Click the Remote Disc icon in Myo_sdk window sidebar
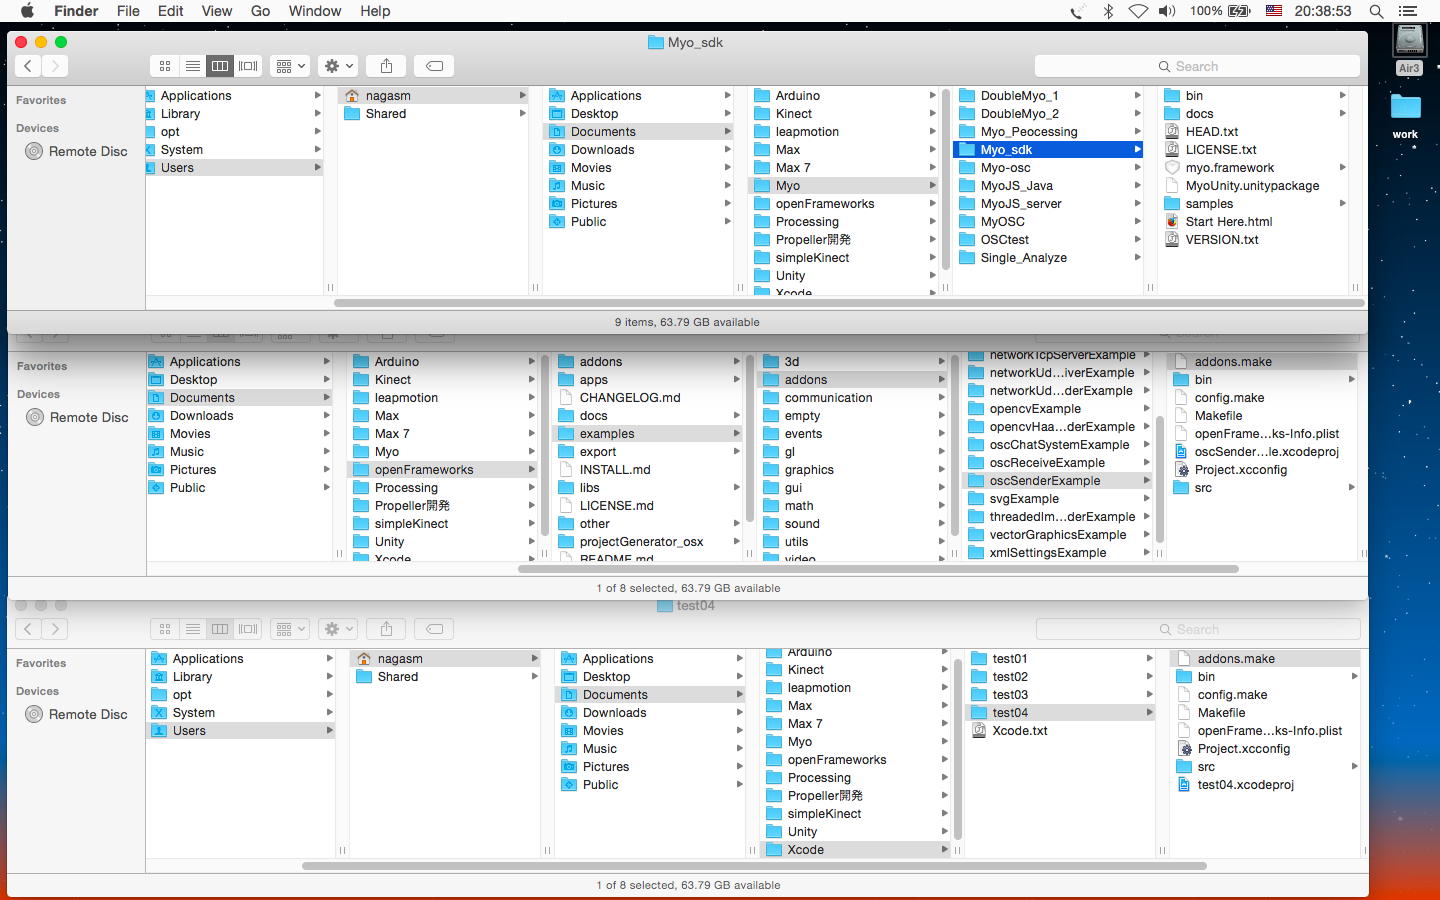Screen dimensions: 1440x900 click(x=34, y=152)
